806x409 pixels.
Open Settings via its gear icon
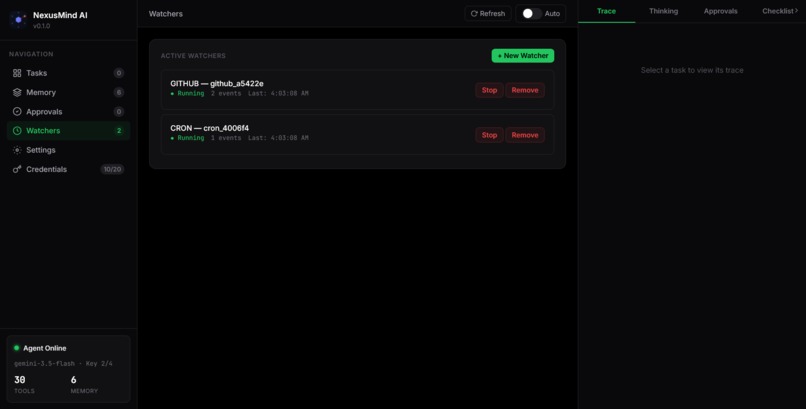point(17,150)
